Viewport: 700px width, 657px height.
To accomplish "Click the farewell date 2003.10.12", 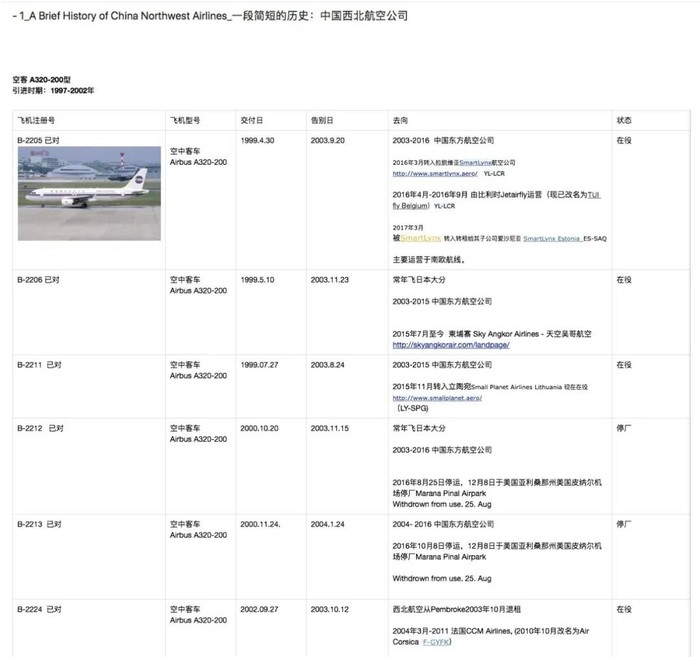I will point(330,609).
